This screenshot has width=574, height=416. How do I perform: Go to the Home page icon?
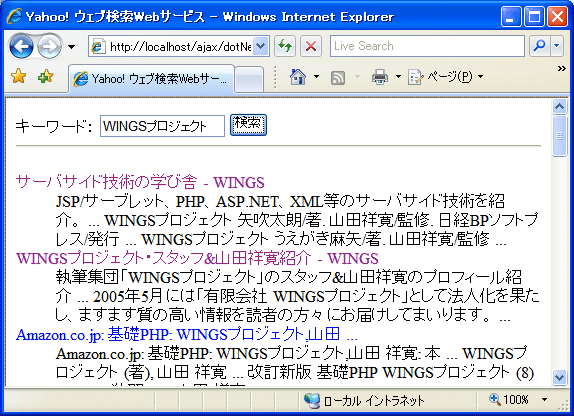298,77
